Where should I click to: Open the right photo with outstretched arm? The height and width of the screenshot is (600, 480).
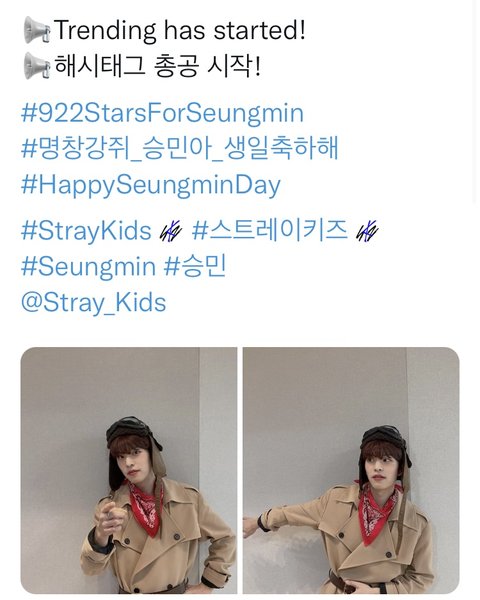pos(351,470)
